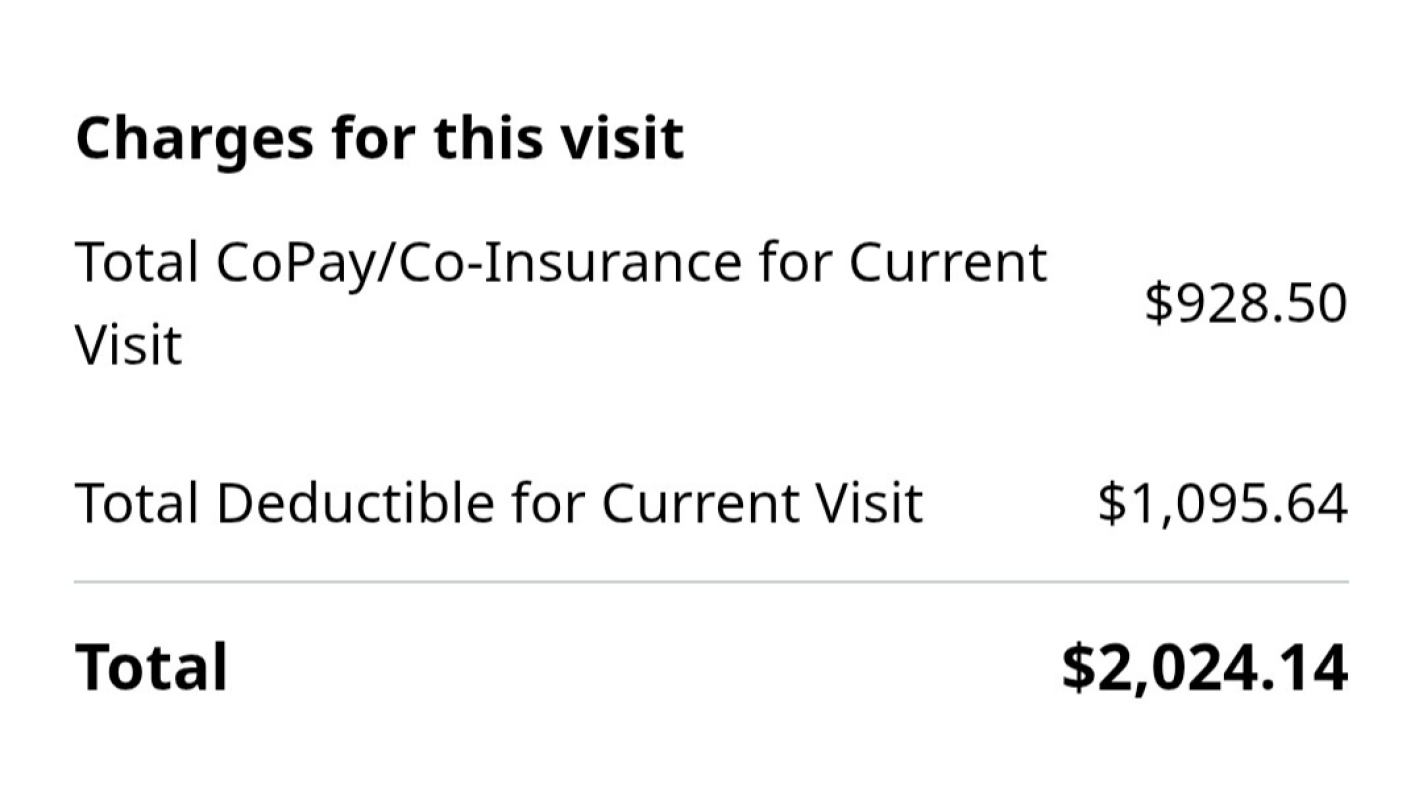Click the word "Deductible"
Image resolution: width=1423 pixels, height=800 pixels.
pyautogui.click(x=355, y=502)
